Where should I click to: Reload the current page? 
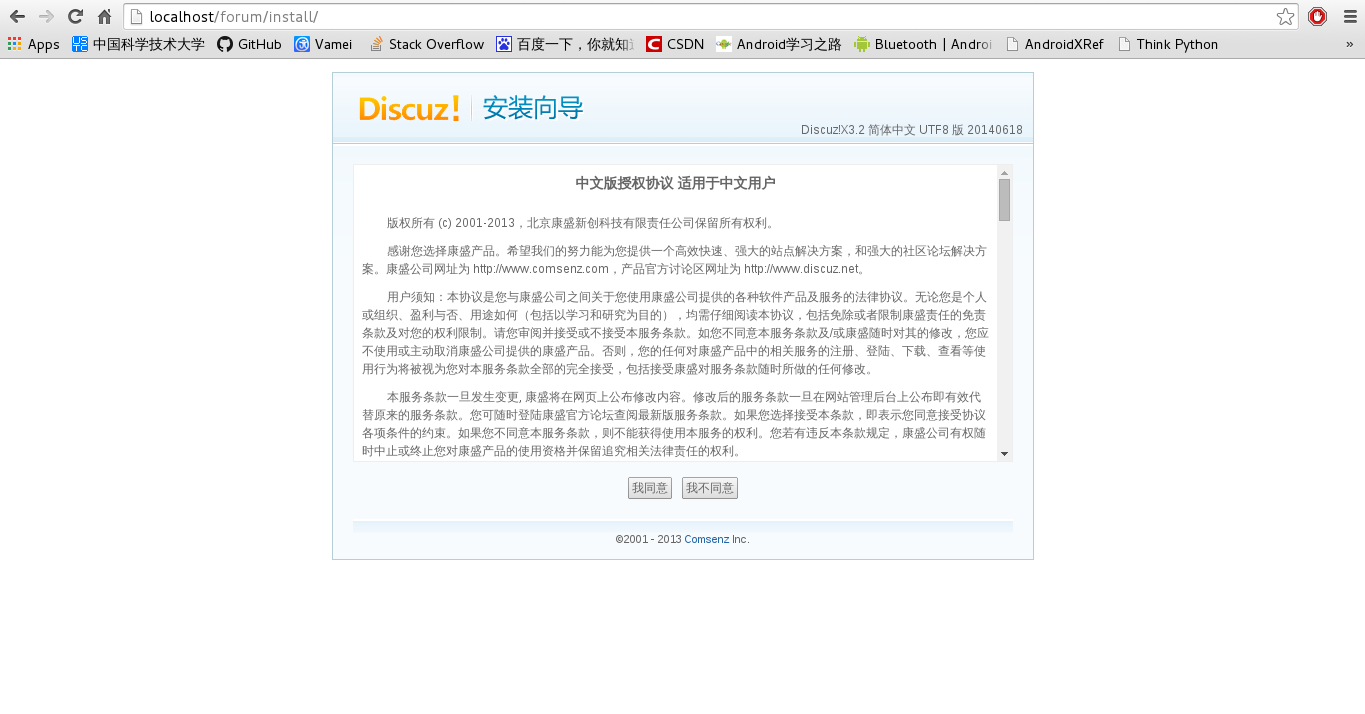pyautogui.click(x=75, y=16)
